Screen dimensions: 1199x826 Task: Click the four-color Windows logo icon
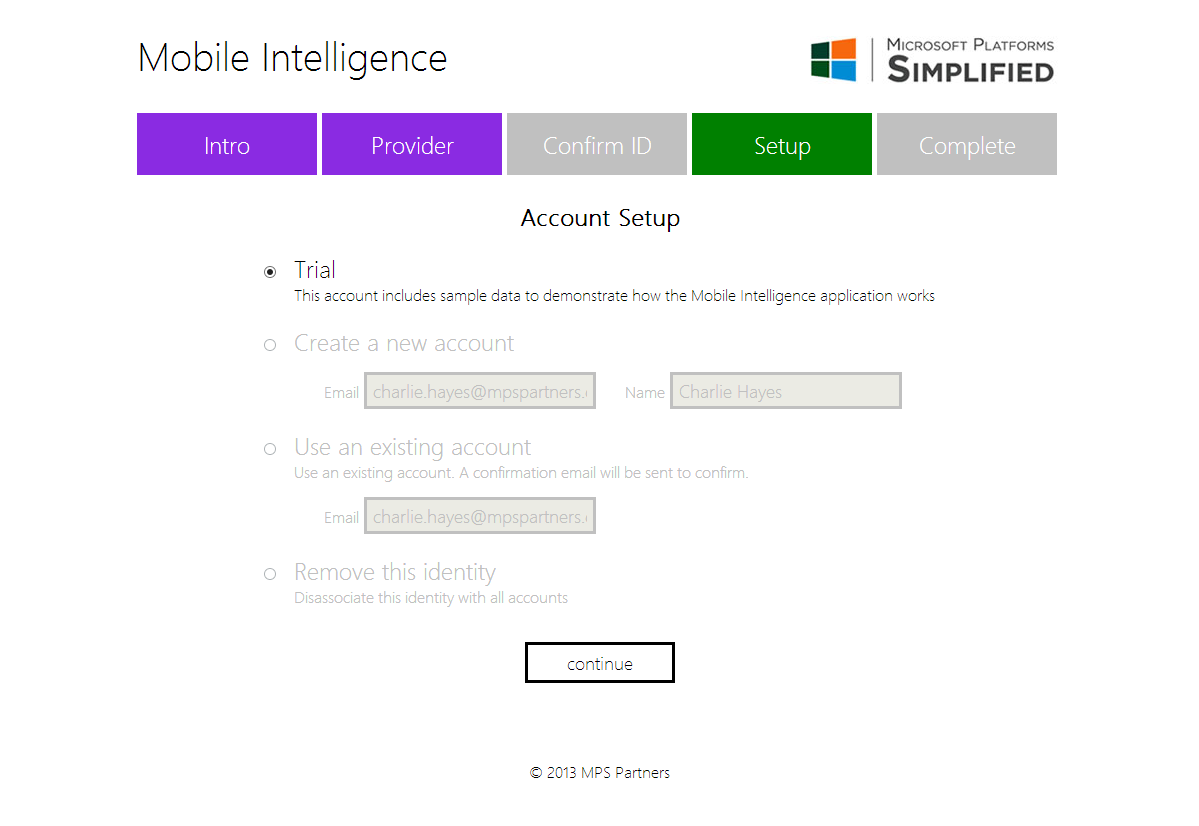pos(833,60)
